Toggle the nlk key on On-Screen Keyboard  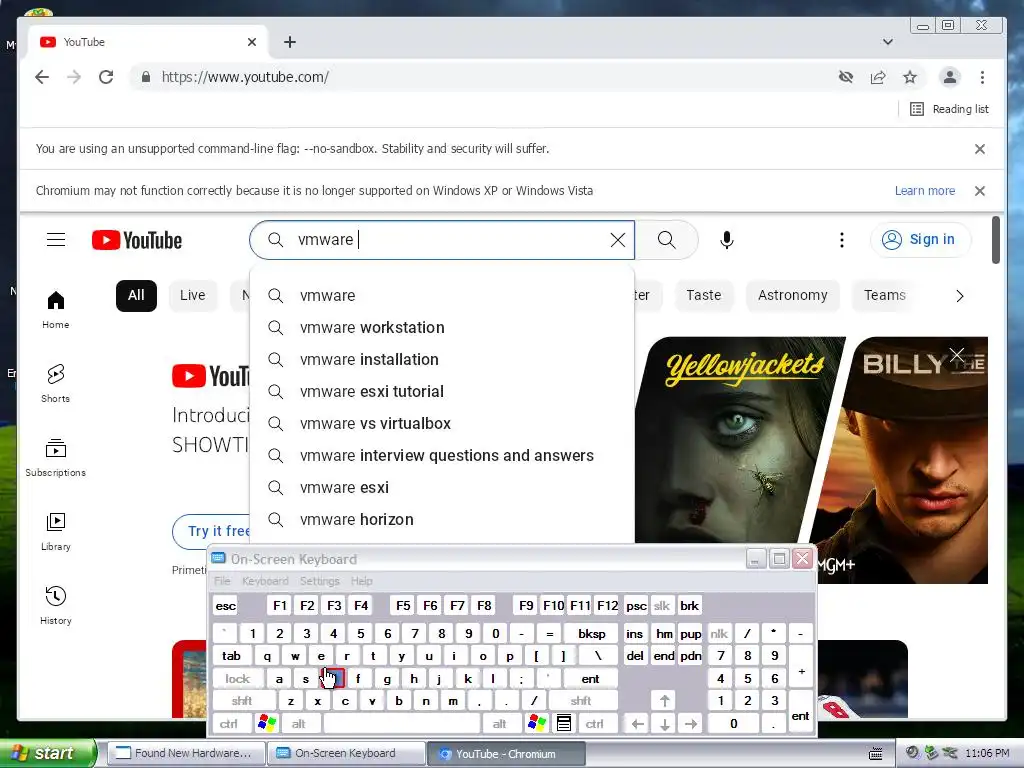719,633
